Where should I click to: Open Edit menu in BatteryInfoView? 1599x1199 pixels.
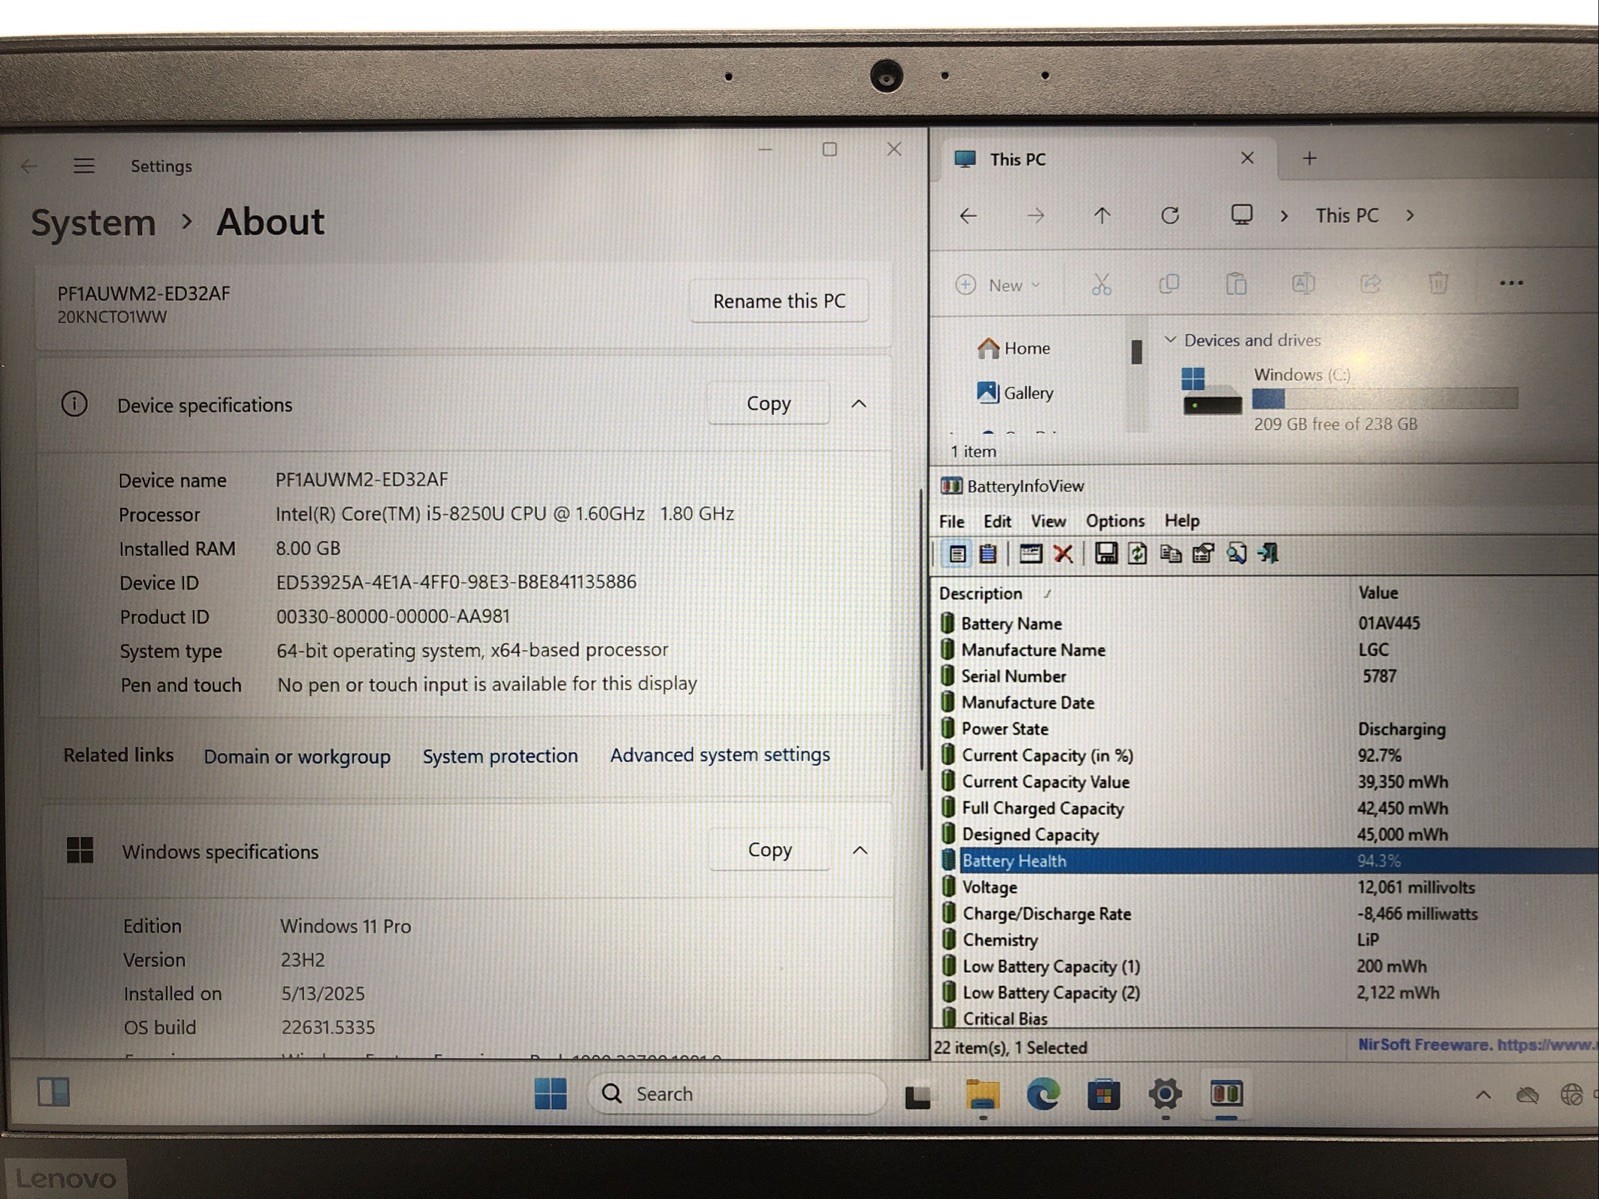tap(997, 521)
